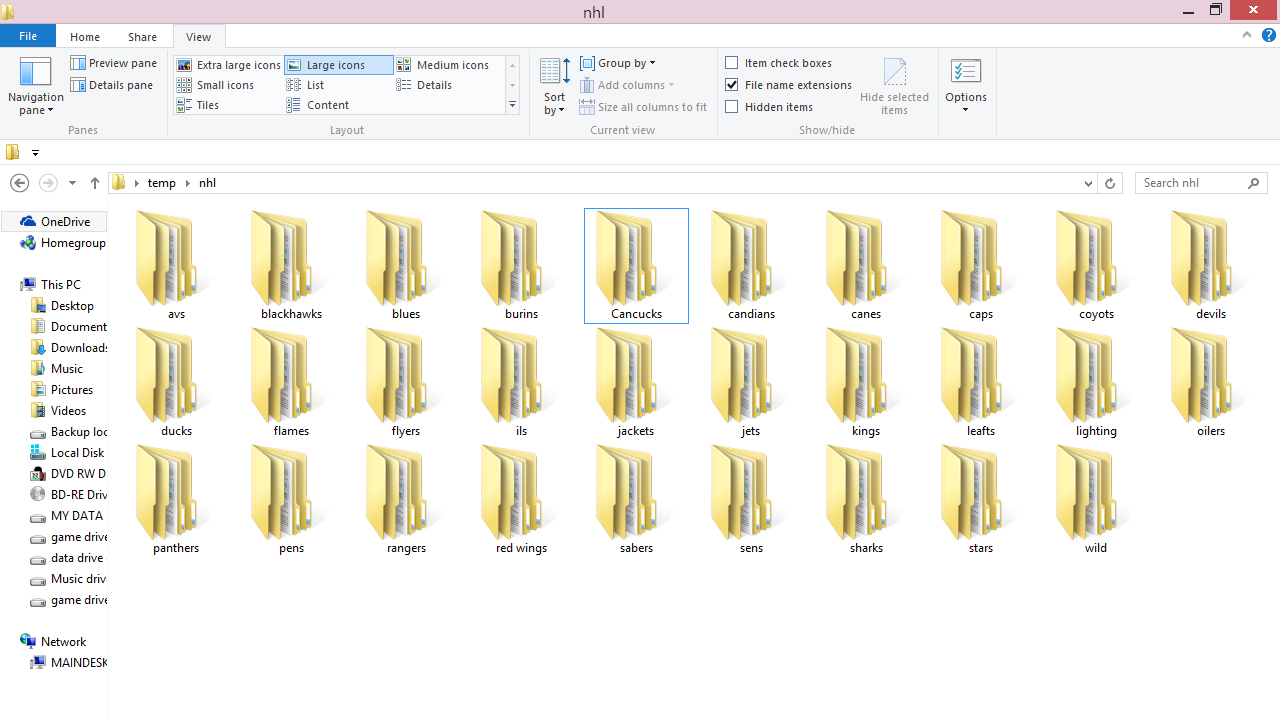Select the Cancucks folder
The width and height of the screenshot is (1280, 720).
tap(636, 265)
